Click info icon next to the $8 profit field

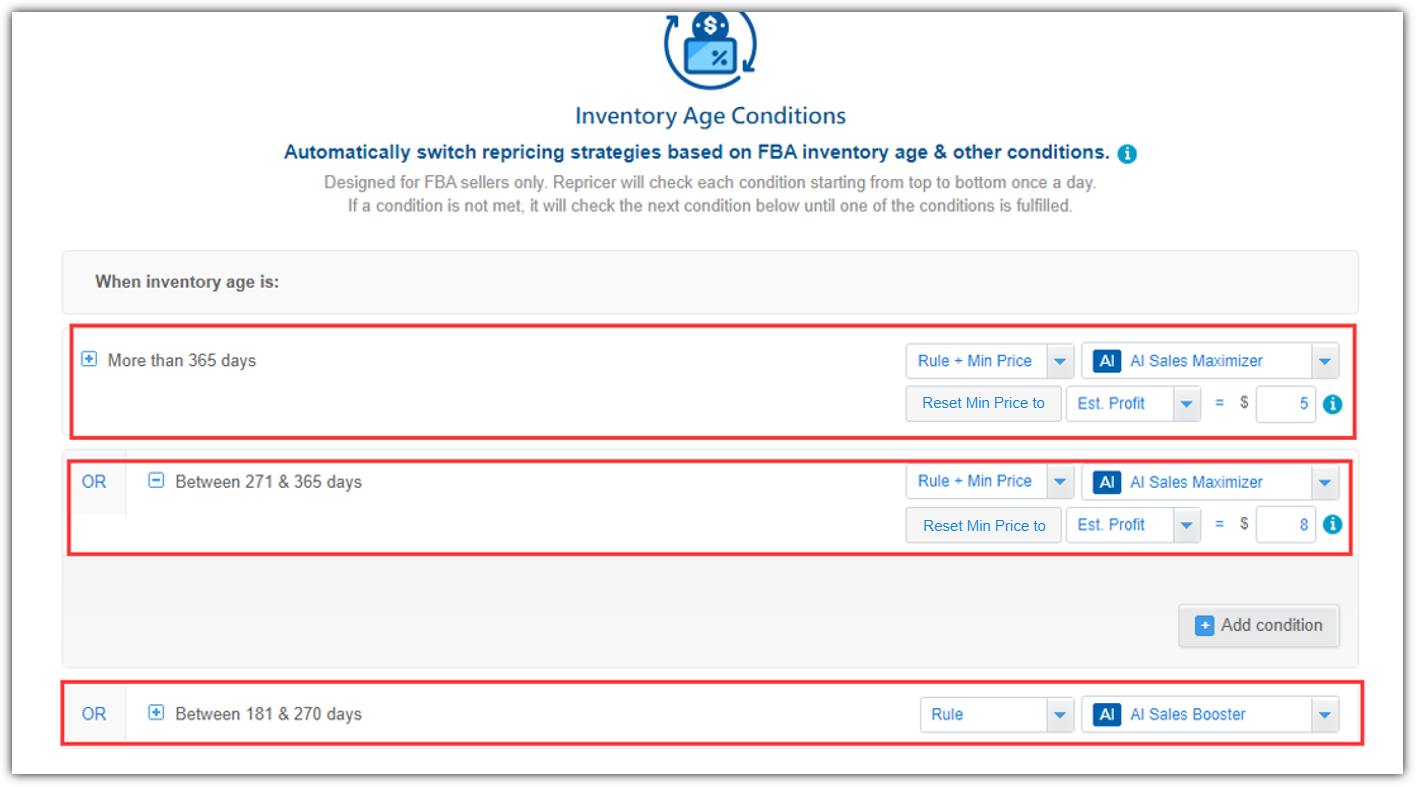1332,524
